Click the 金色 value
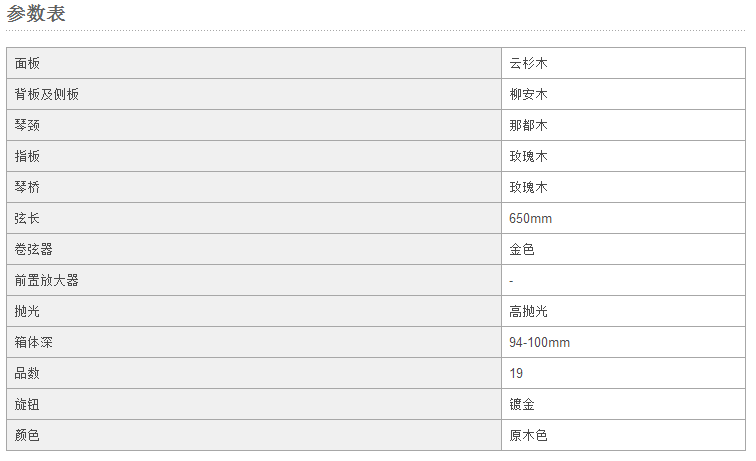The image size is (756, 461). click(x=522, y=249)
